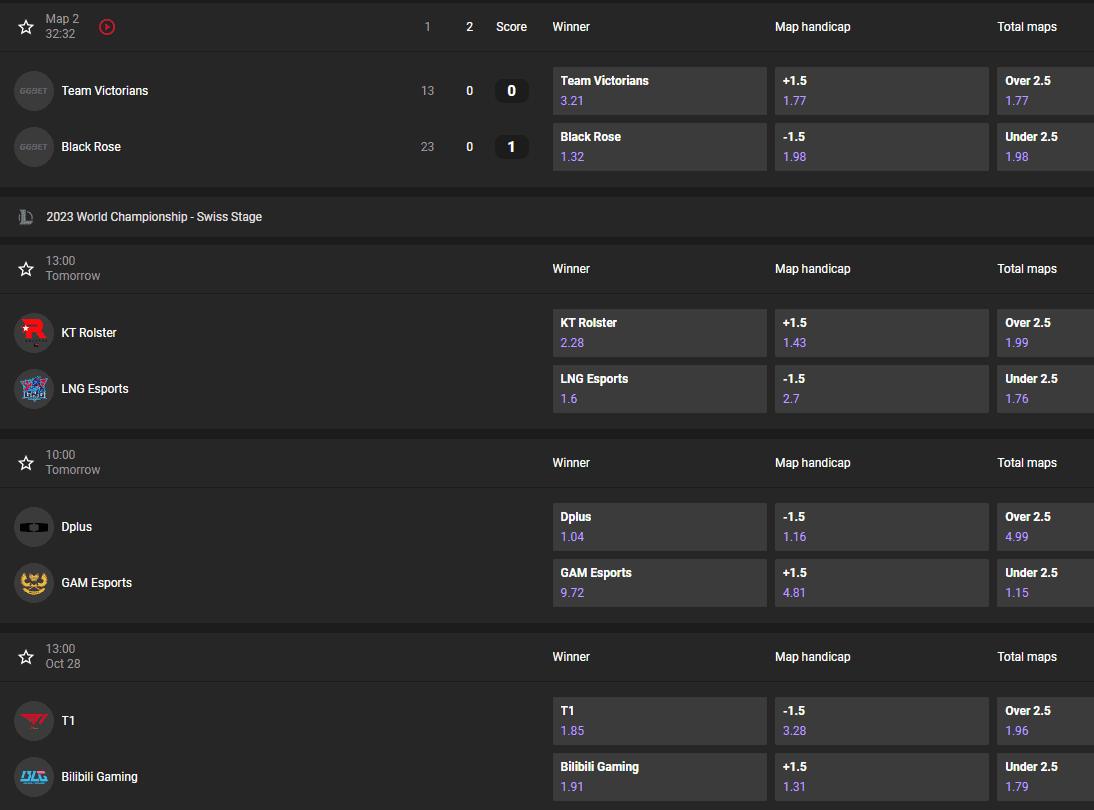Open live stream for Map 2 match
The height and width of the screenshot is (810, 1094).
pyautogui.click(x=107, y=27)
